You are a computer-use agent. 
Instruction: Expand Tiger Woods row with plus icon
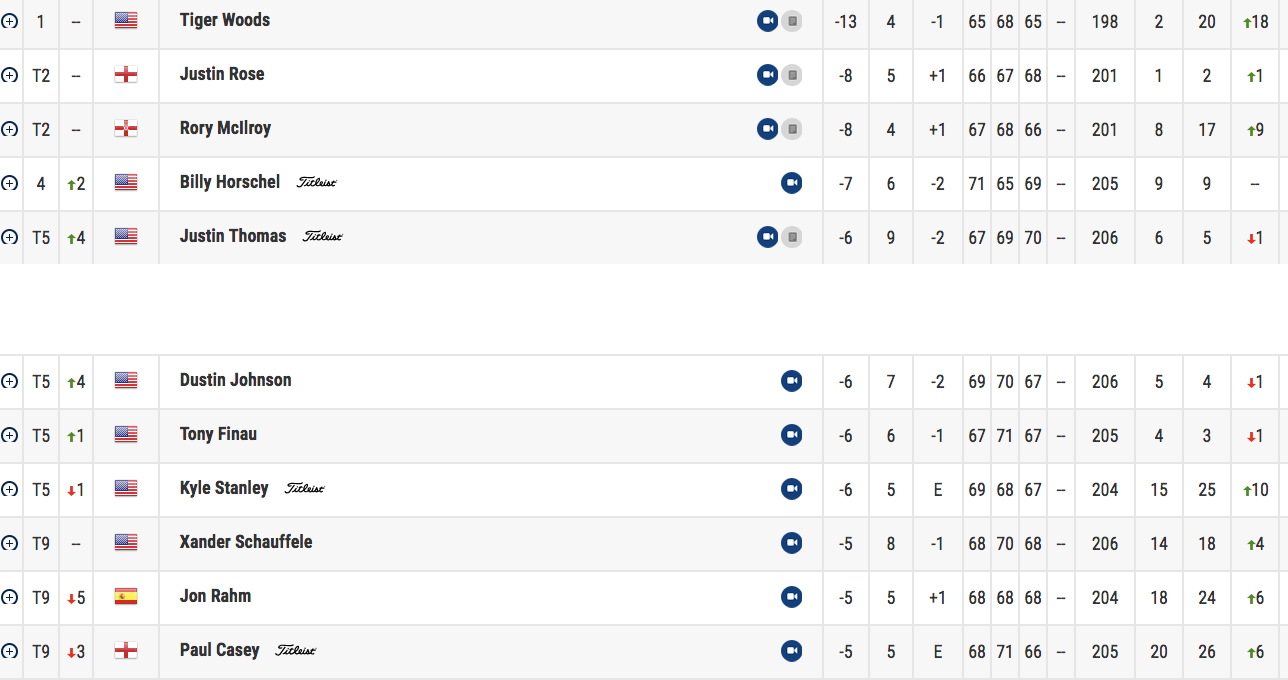pyautogui.click(x=10, y=21)
